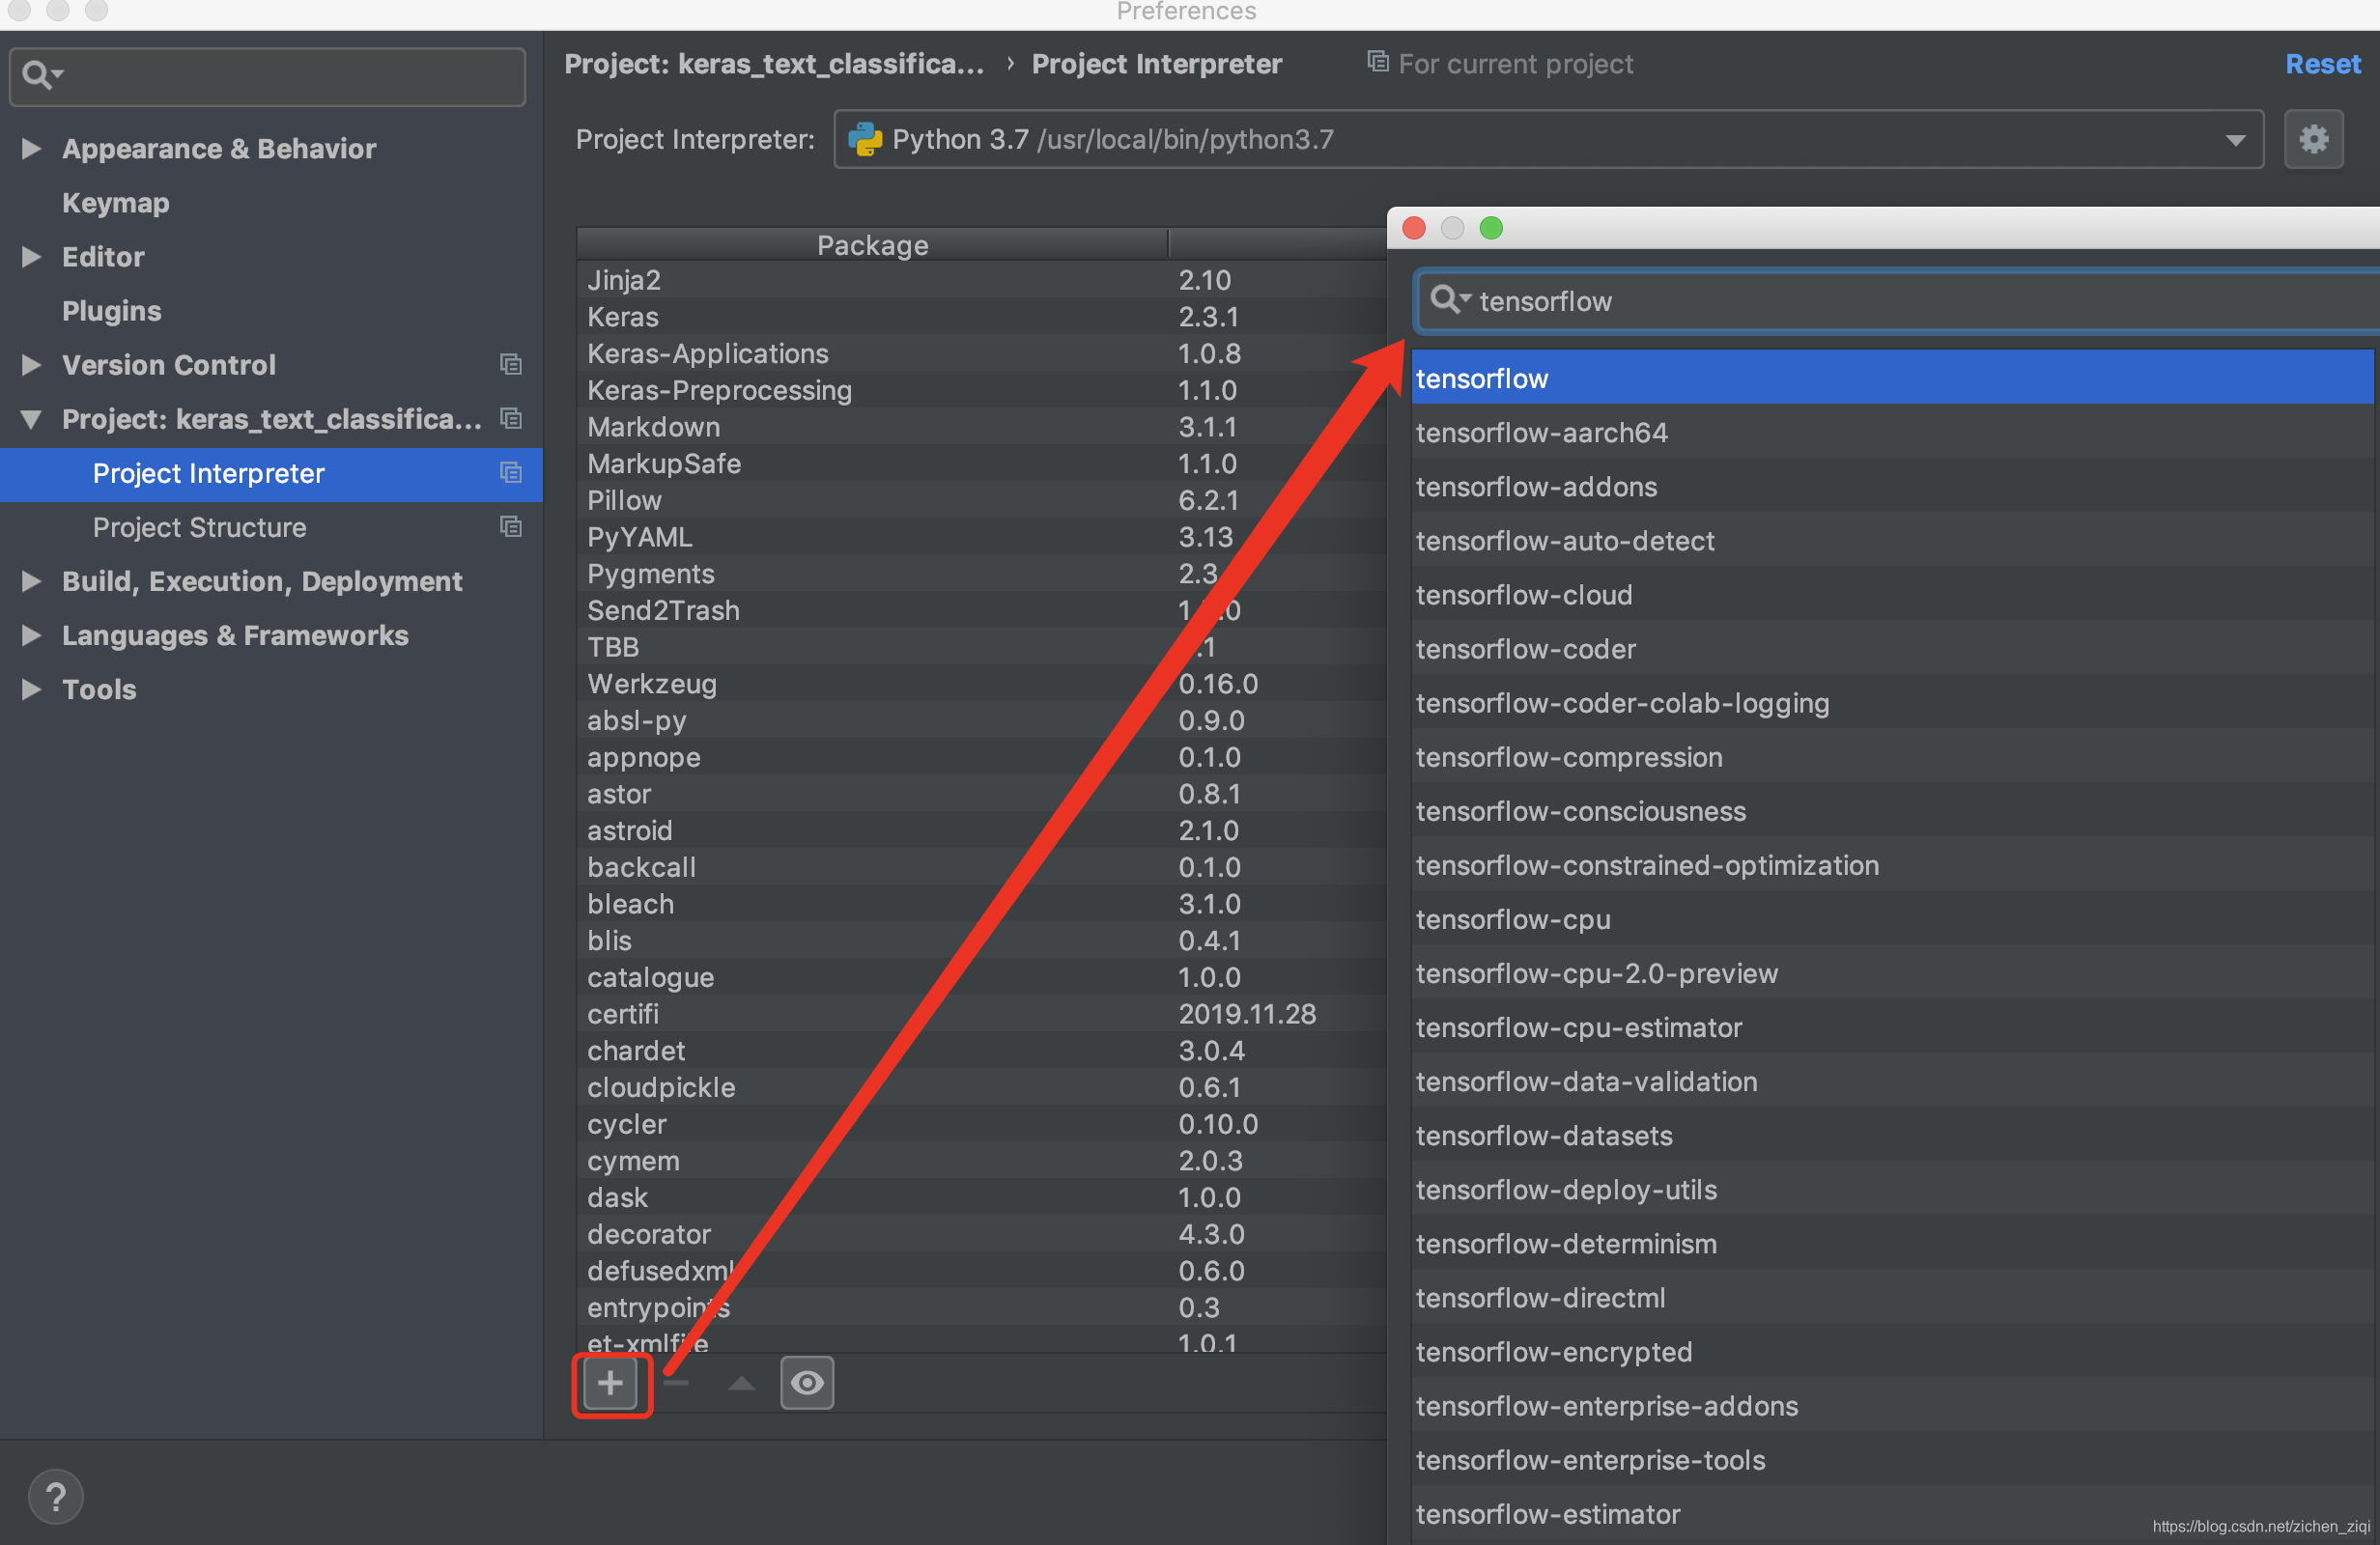Image resolution: width=2380 pixels, height=1545 pixels.
Task: Open the interpreter settings gear
Action: click(2313, 139)
